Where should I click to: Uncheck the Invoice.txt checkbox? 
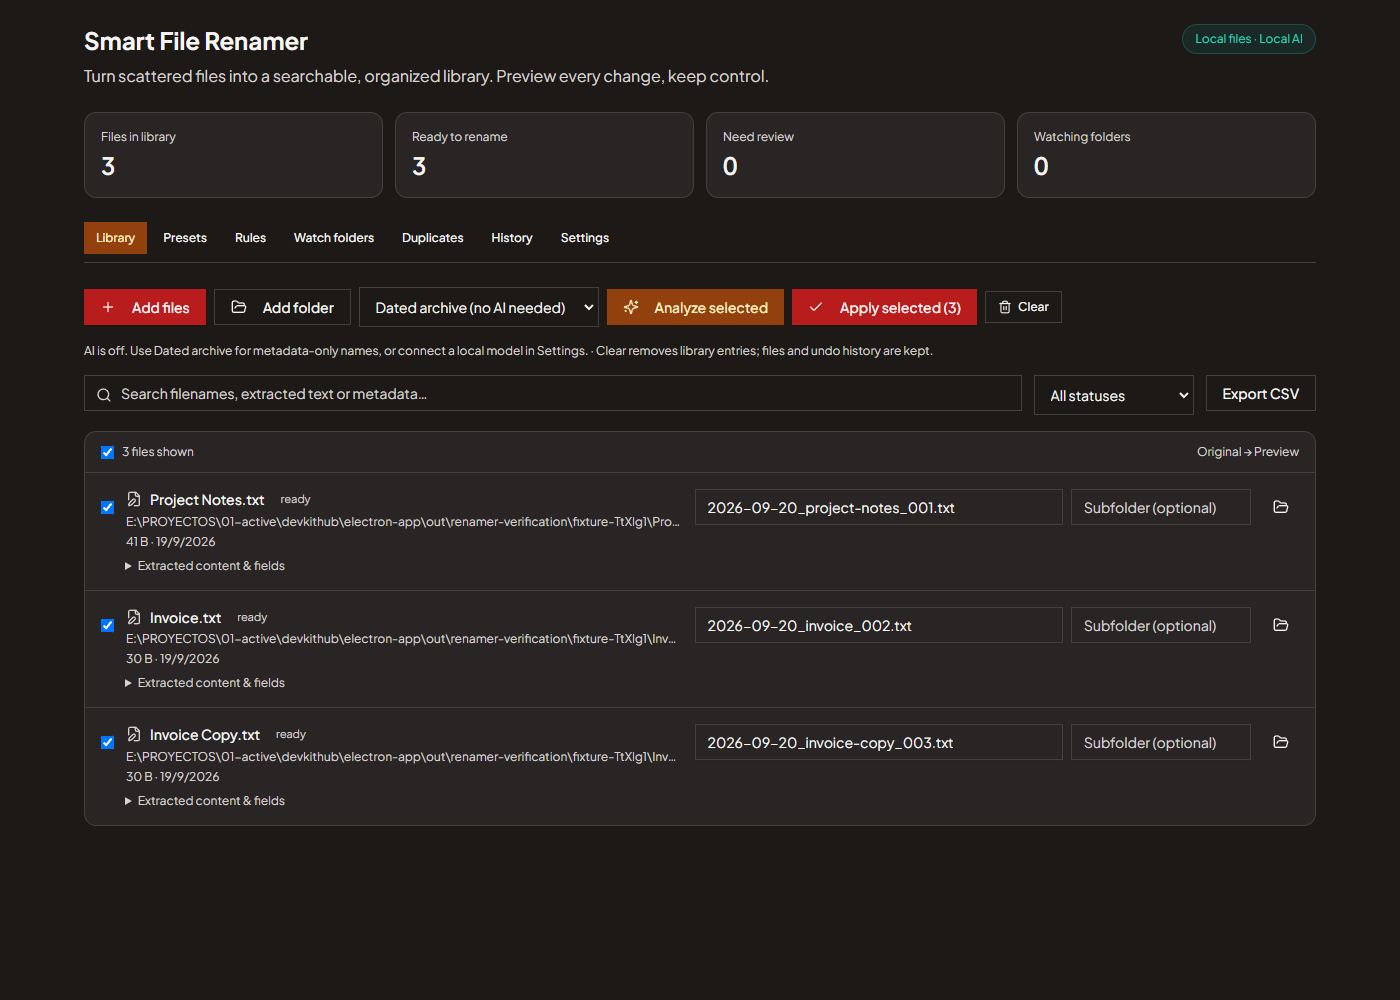tap(107, 625)
